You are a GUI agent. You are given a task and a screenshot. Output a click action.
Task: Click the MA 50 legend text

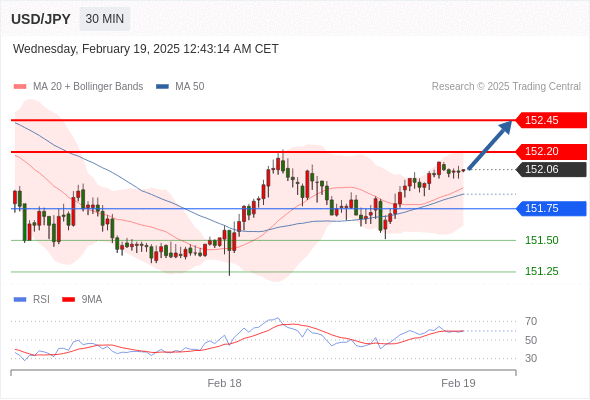click(190, 87)
